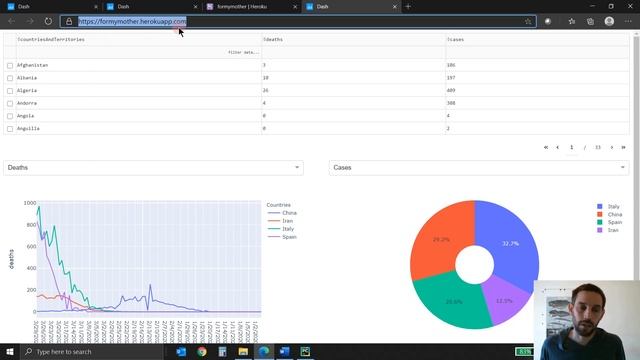This screenshot has height=360, width=640.
Task: Toggle China line in chart legend
Action: (x=282, y=213)
